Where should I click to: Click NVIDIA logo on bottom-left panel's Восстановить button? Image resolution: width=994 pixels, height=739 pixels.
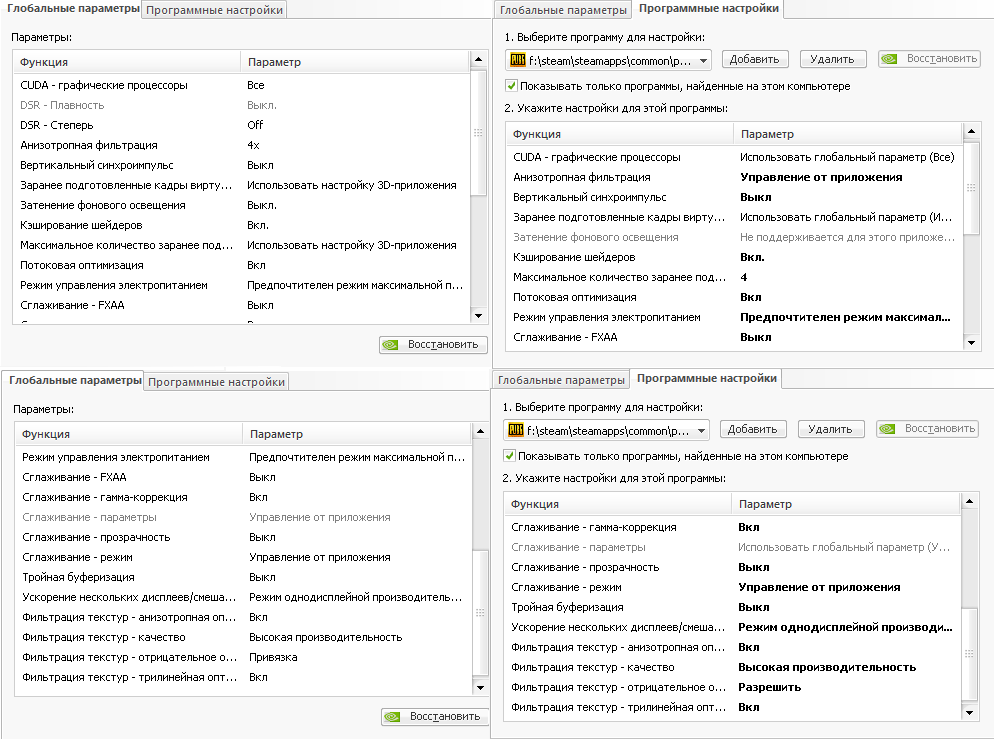pos(395,716)
